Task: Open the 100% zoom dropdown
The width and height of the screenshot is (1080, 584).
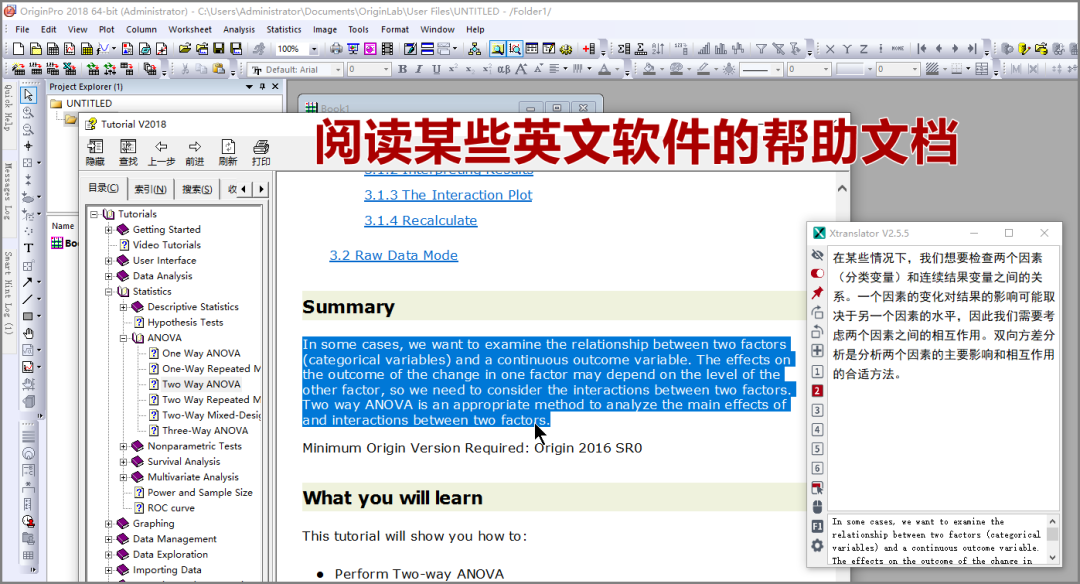Action: click(314, 49)
